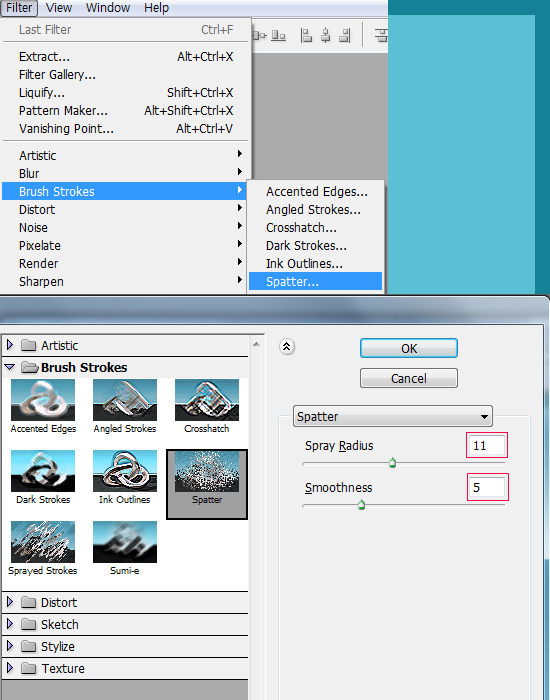The image size is (550, 700).
Task: Select the Ink Outlines filter thumbnail
Action: (x=125, y=471)
